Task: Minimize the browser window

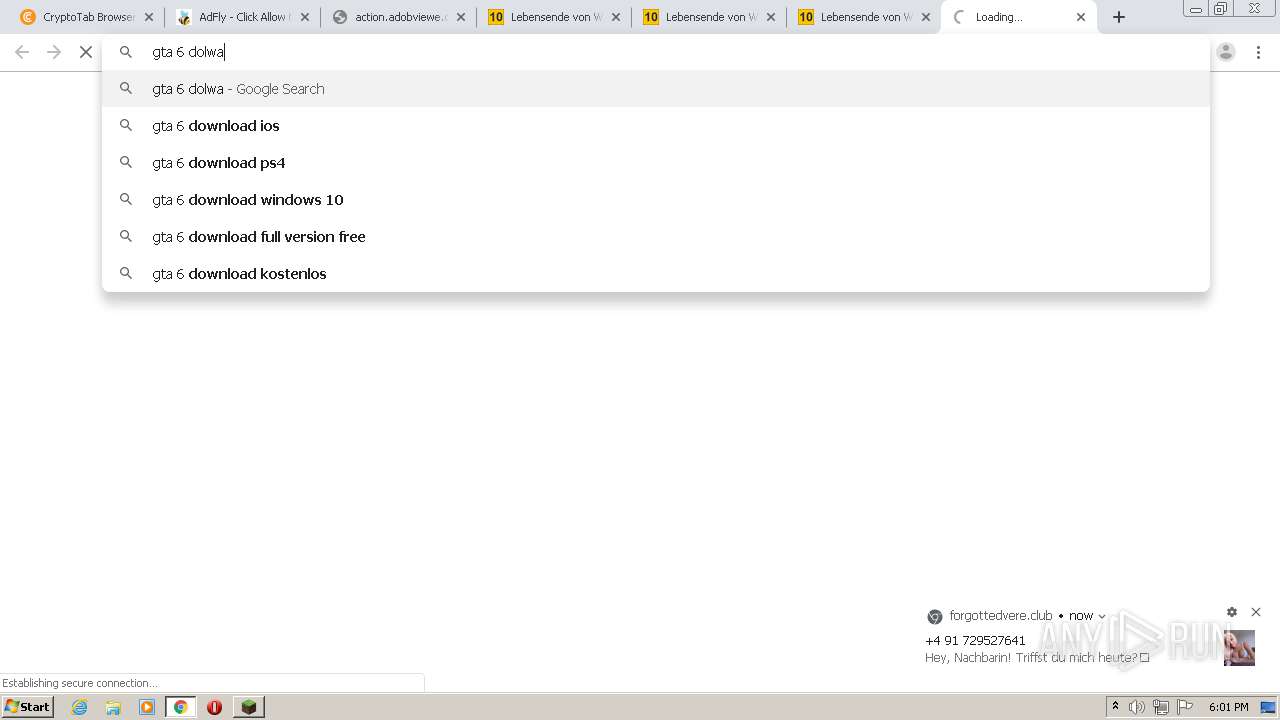Action: (x=1196, y=9)
